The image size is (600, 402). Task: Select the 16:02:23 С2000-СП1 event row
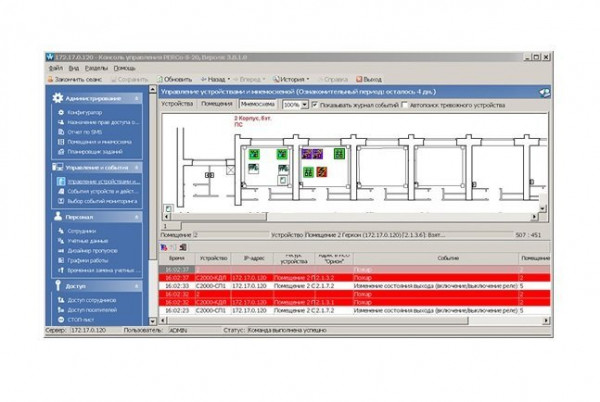pos(350,310)
